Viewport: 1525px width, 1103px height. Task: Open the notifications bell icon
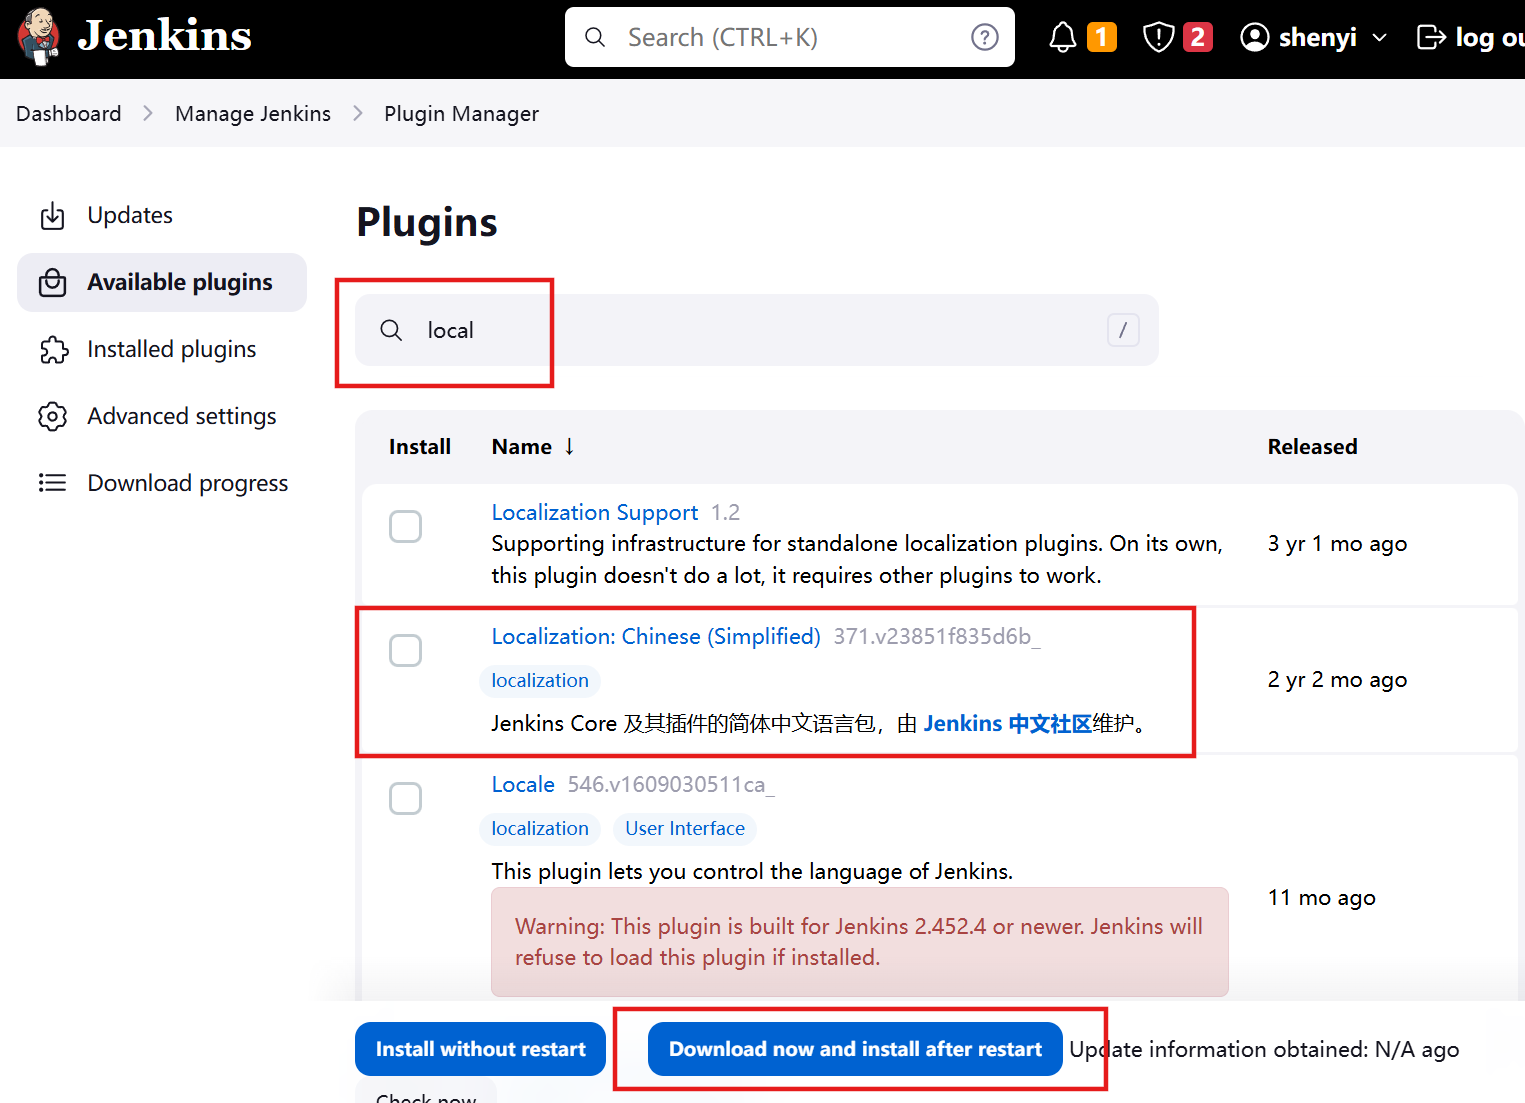click(x=1062, y=37)
